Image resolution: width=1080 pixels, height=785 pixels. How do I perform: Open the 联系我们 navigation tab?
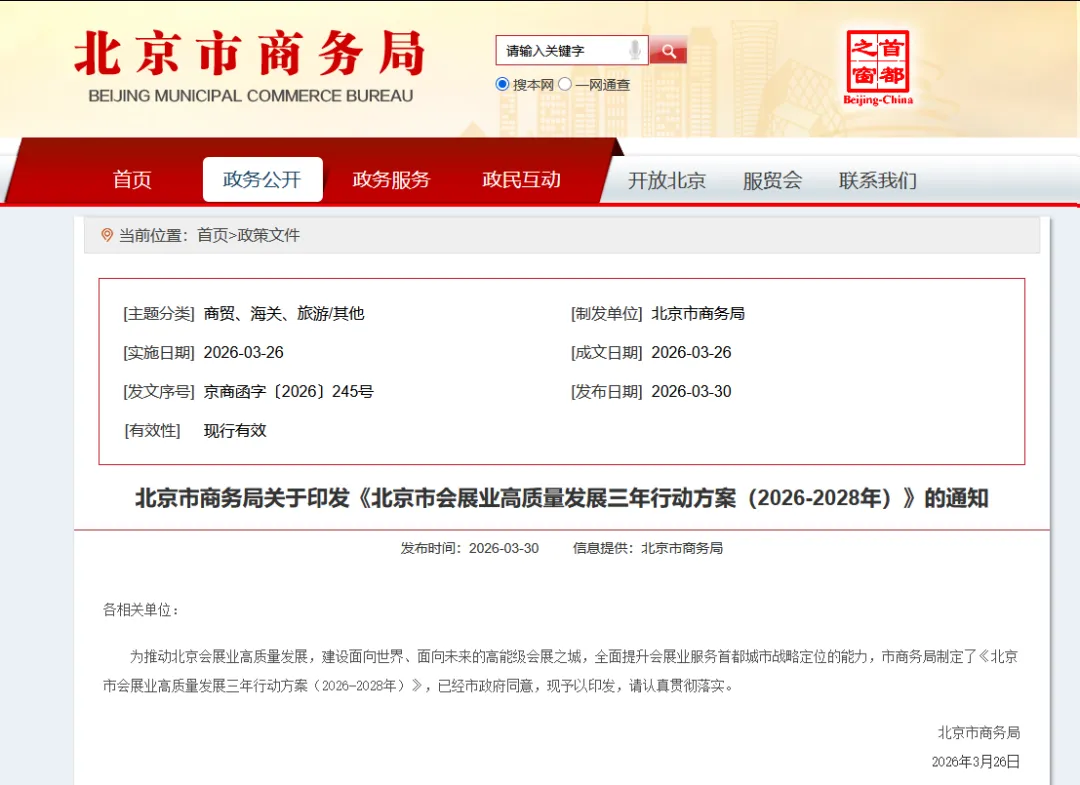point(878,180)
